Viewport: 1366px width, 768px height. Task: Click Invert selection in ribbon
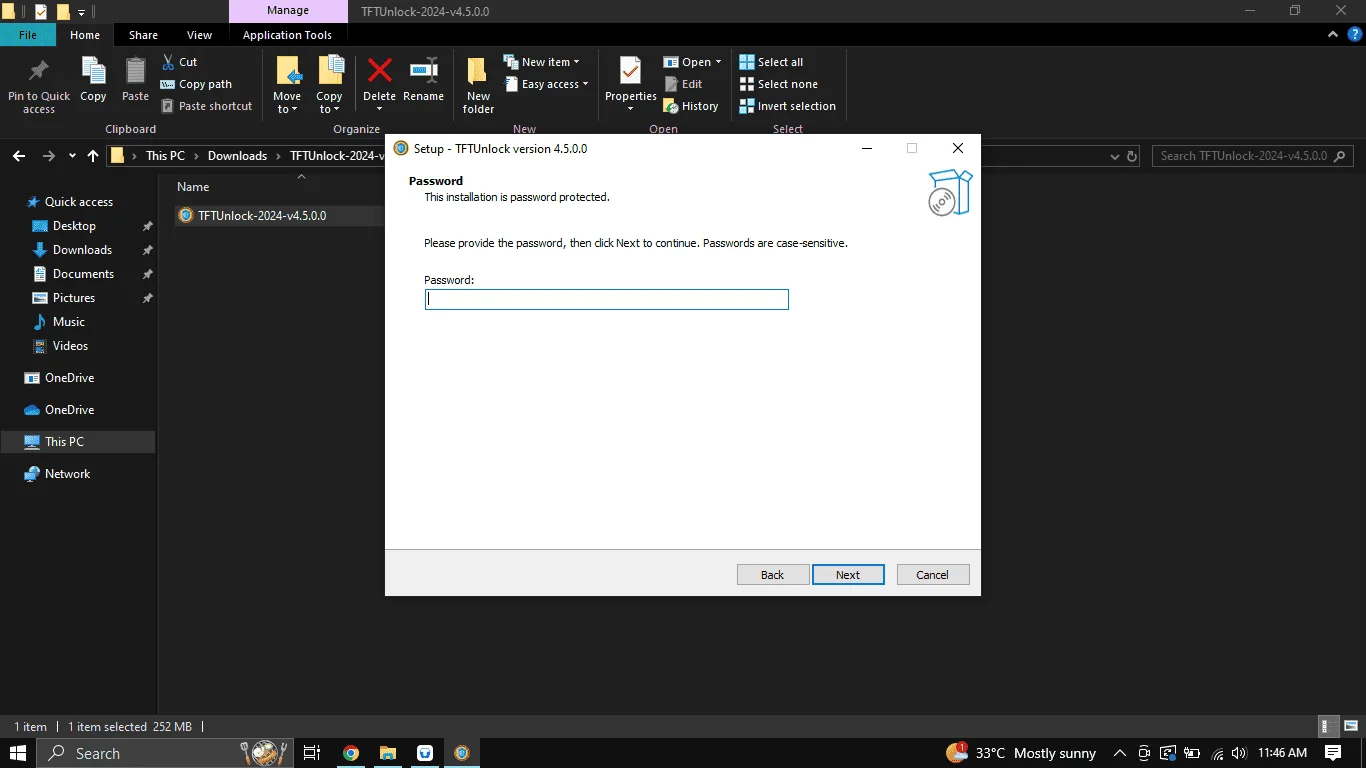[787, 106]
